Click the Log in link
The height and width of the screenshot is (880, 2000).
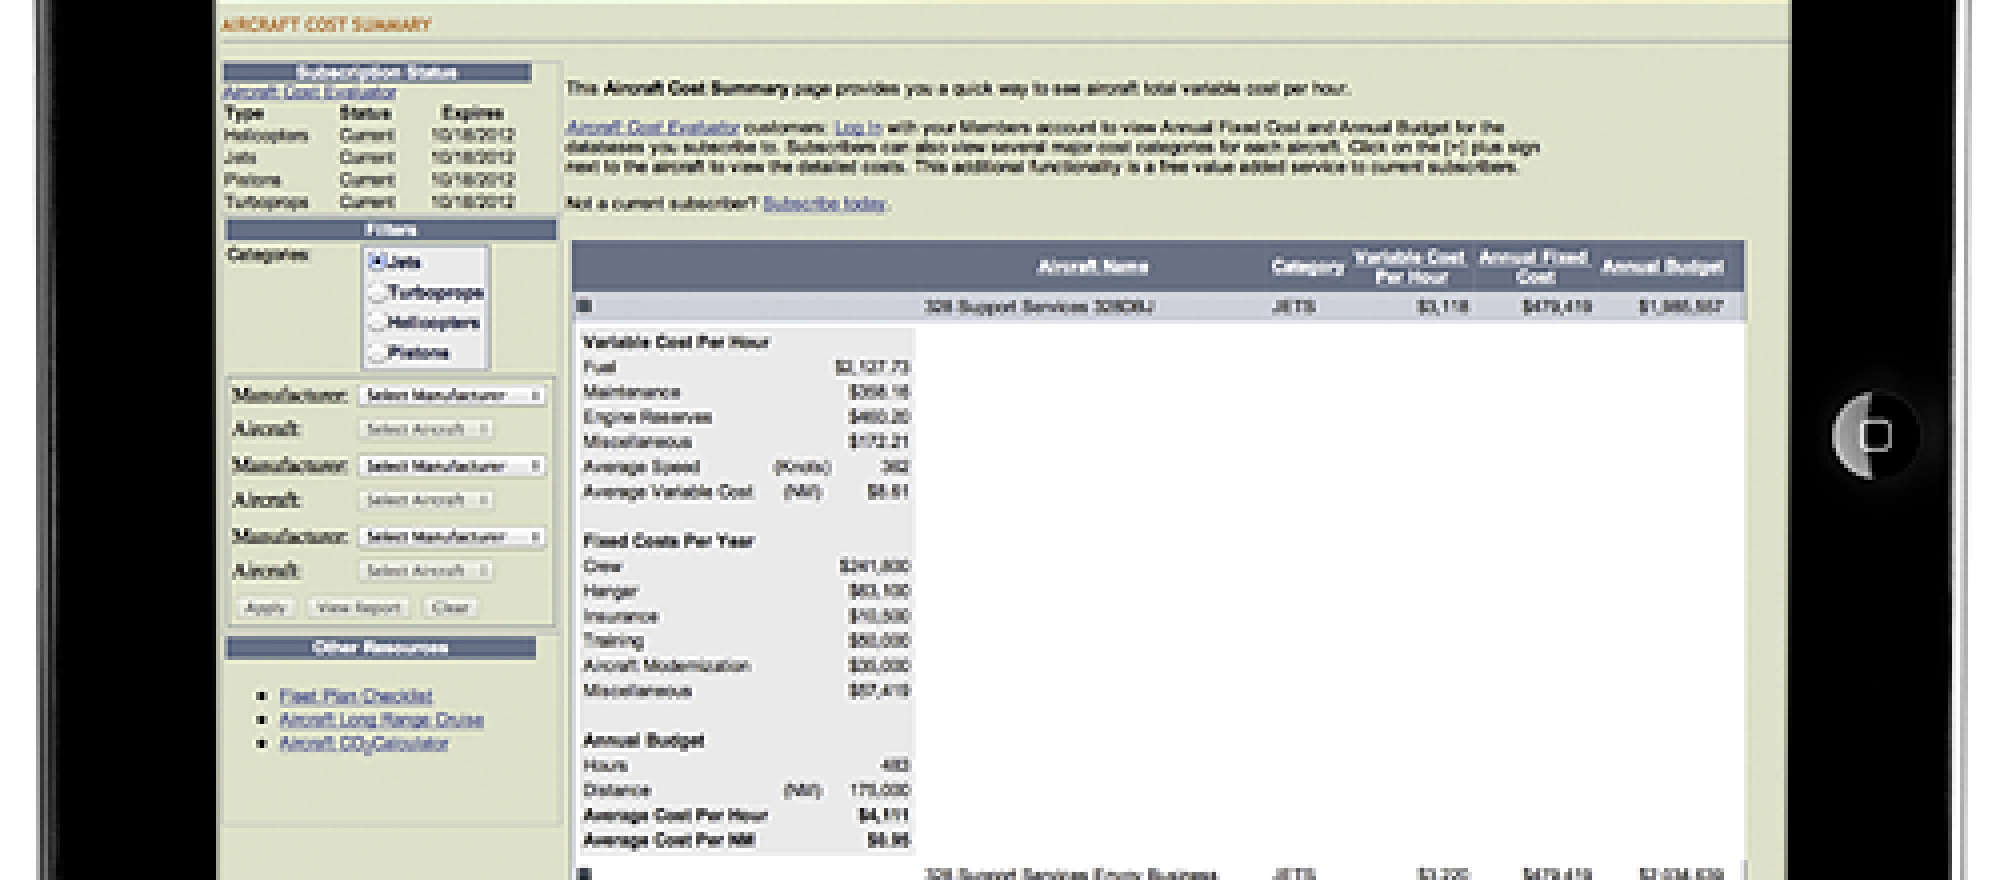[x=858, y=128]
